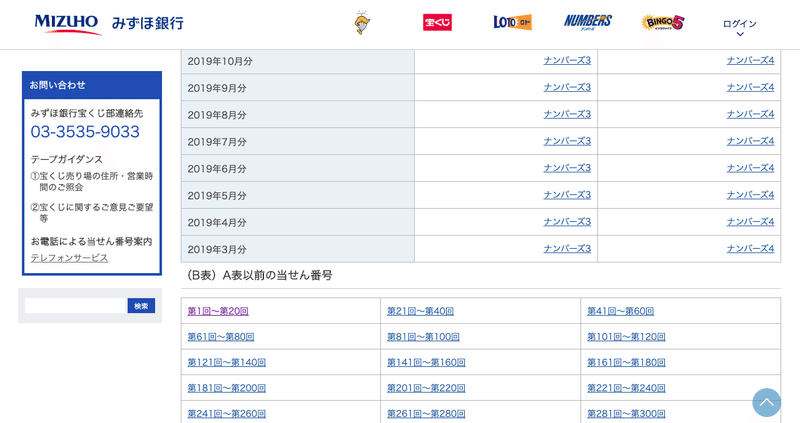Click the みずほ銀行宝くじ部連絡先 text
The height and width of the screenshot is (423, 800).
[x=87, y=113]
